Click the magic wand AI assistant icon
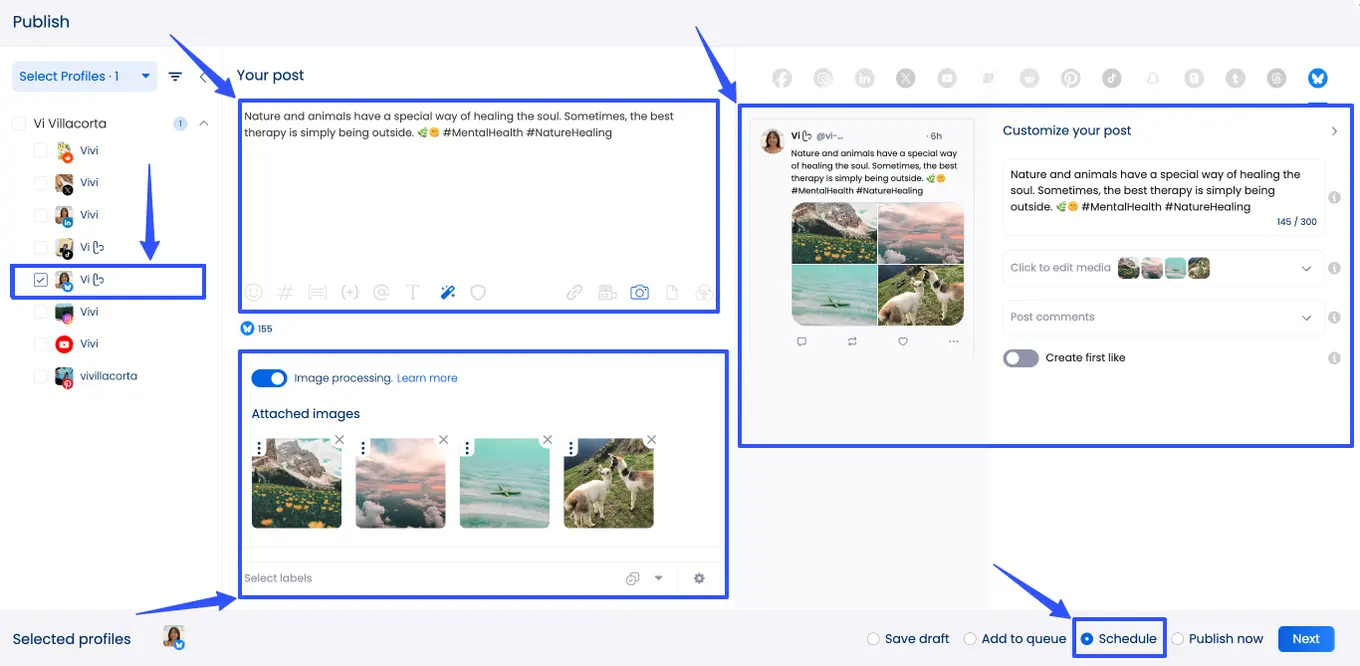The image size is (1360, 666). pos(447,292)
